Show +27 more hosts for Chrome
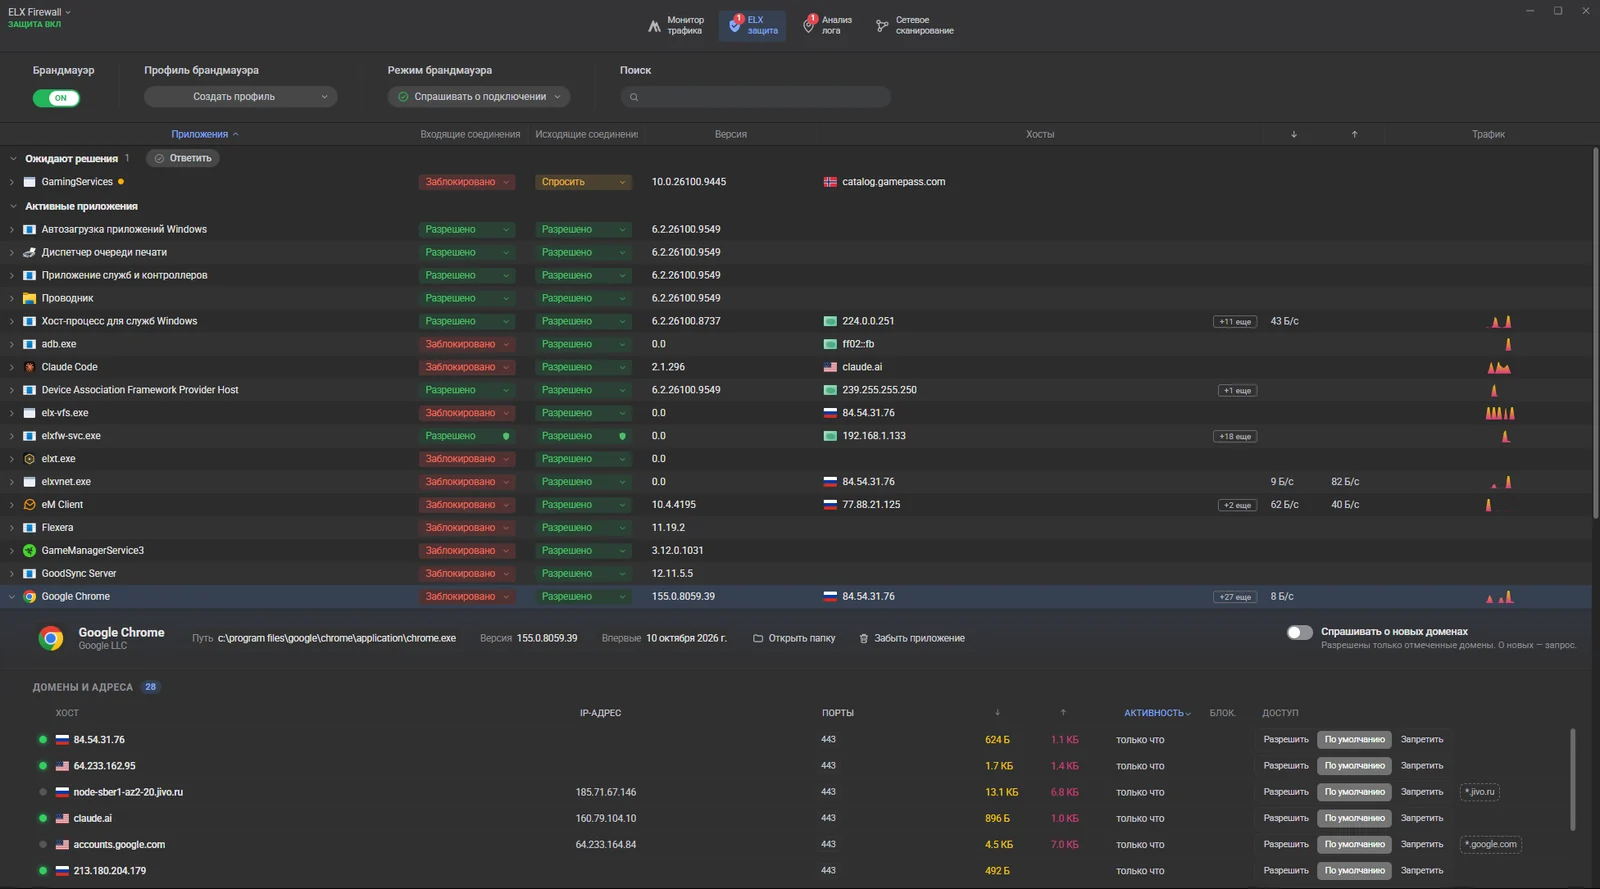 1235,597
